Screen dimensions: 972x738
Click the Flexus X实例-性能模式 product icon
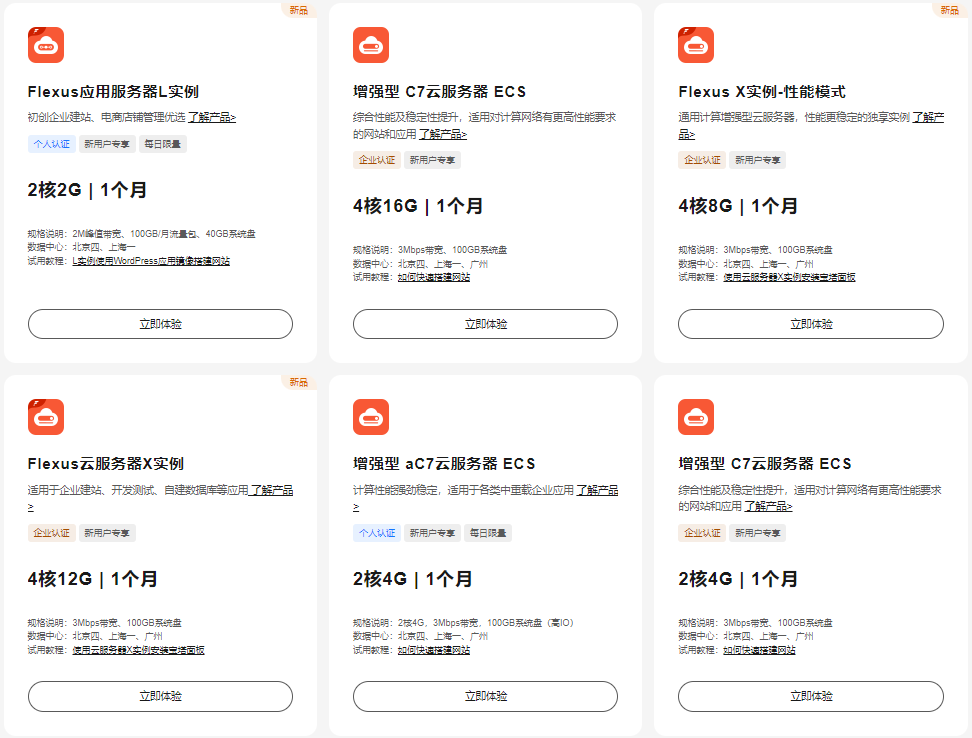click(x=696, y=45)
